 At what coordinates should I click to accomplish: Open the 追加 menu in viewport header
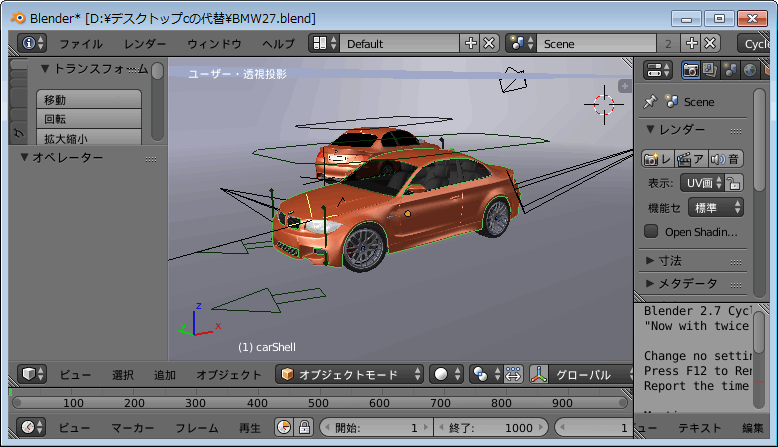click(x=165, y=375)
